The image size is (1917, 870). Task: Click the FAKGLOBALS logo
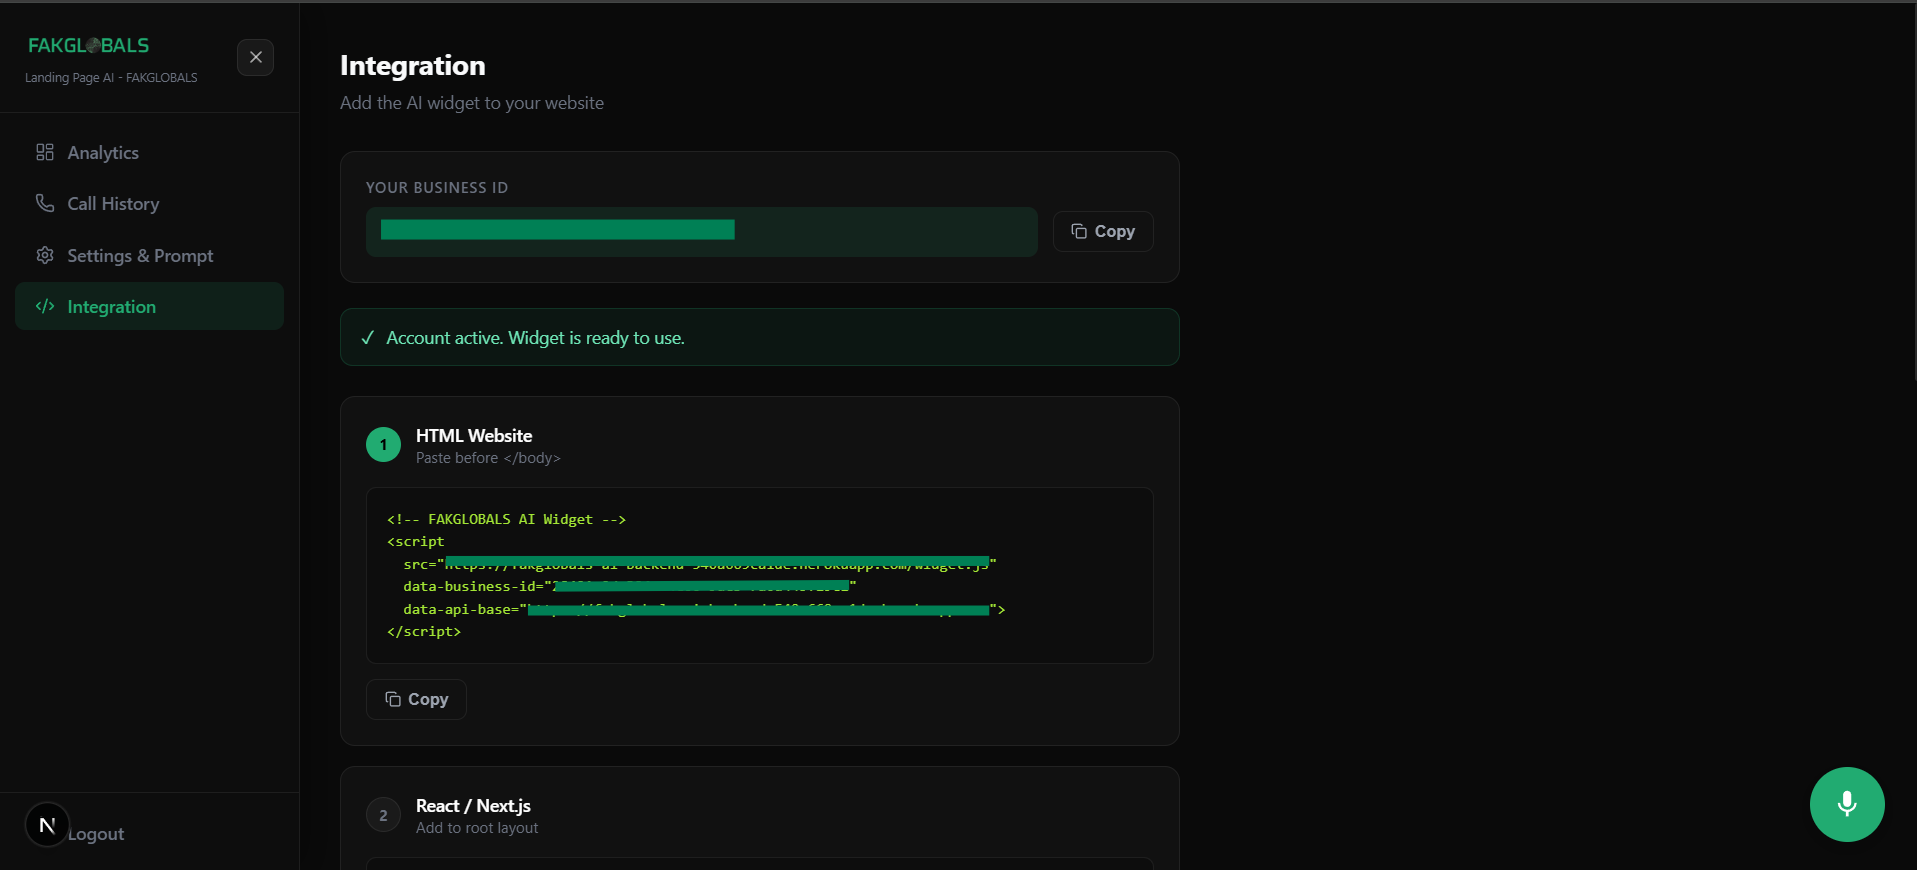[x=89, y=45]
